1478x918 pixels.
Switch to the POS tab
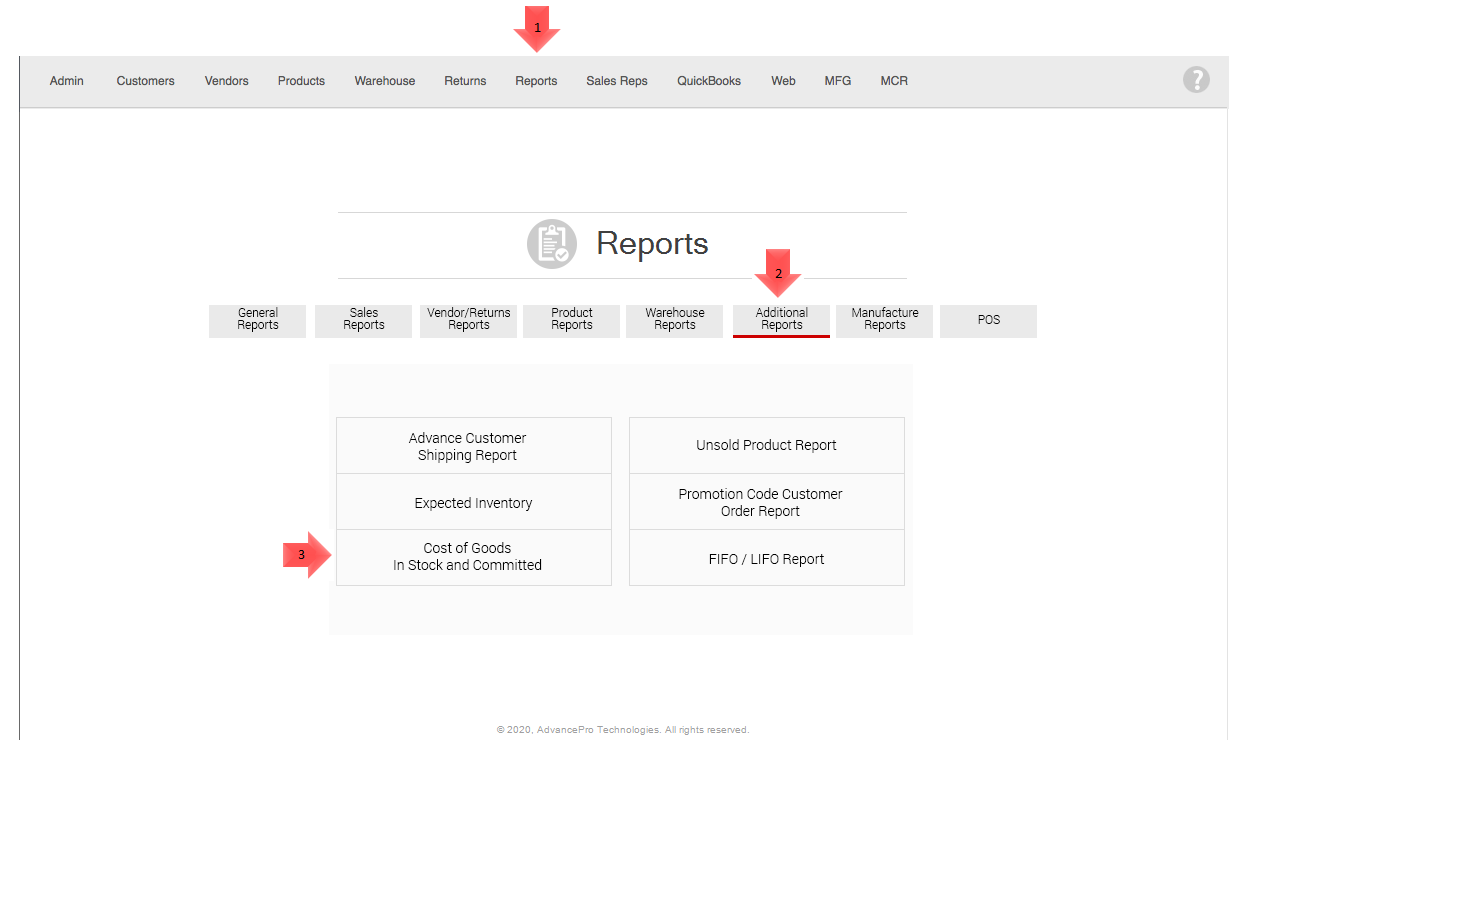click(x=988, y=320)
